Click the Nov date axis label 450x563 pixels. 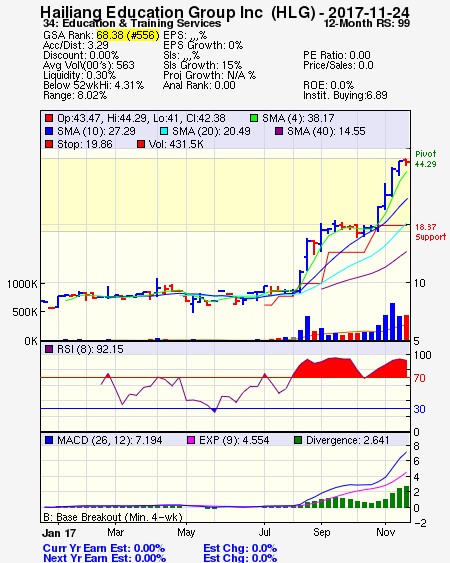[x=386, y=532]
